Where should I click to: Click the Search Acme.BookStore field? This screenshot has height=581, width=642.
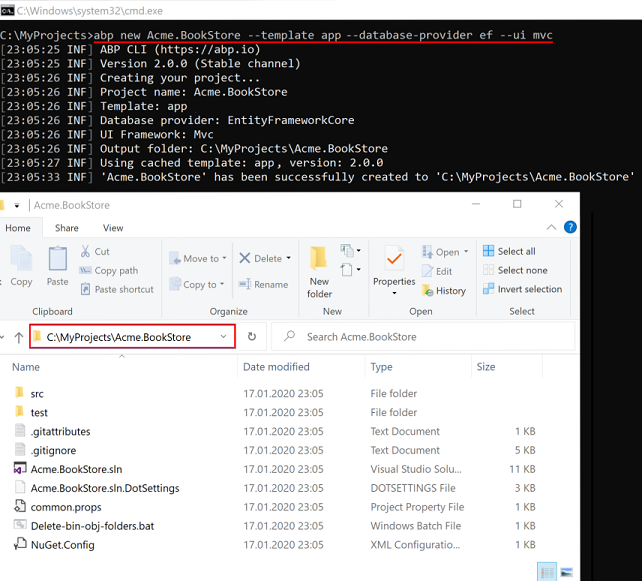[430, 337]
